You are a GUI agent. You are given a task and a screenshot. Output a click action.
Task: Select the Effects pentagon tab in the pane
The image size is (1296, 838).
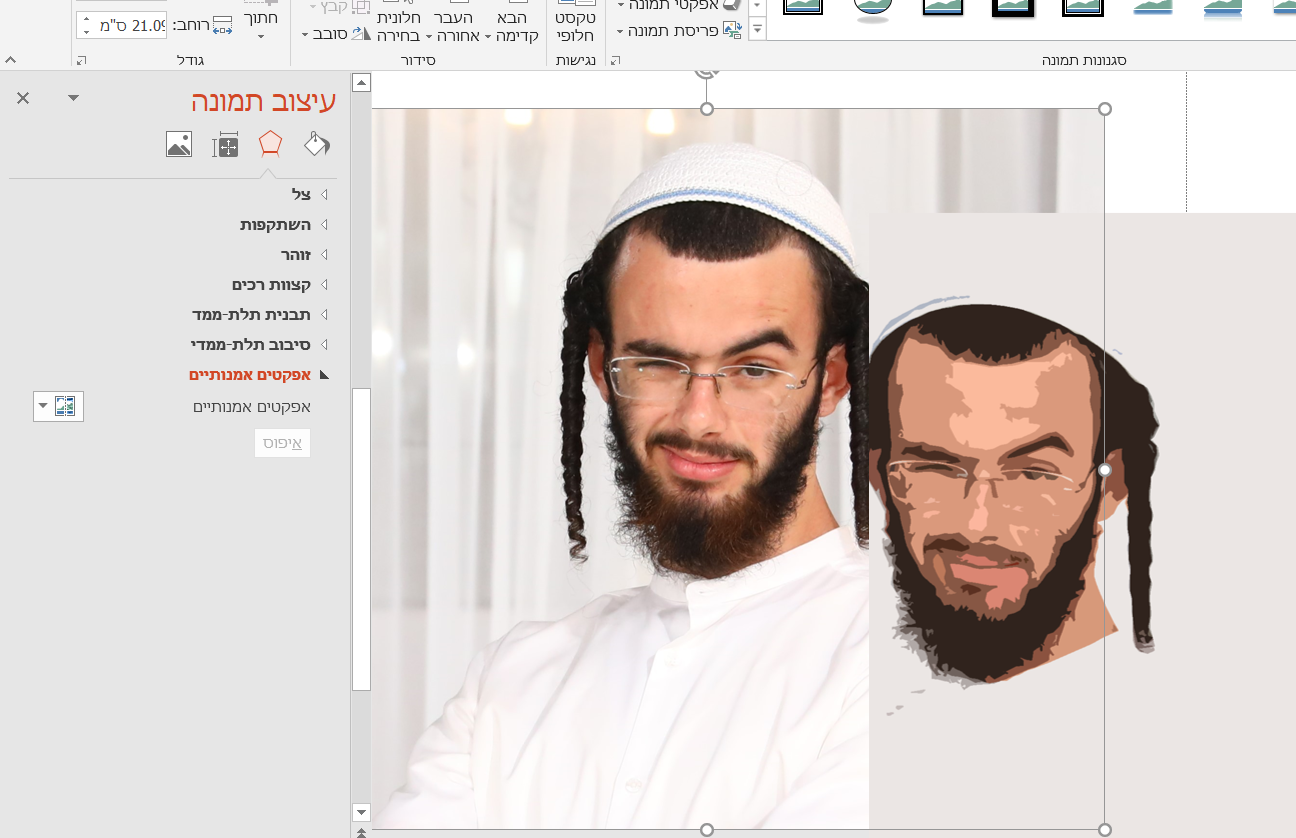click(270, 143)
